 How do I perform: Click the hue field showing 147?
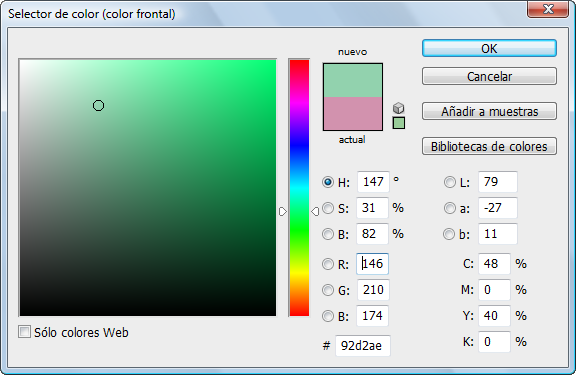pos(373,182)
